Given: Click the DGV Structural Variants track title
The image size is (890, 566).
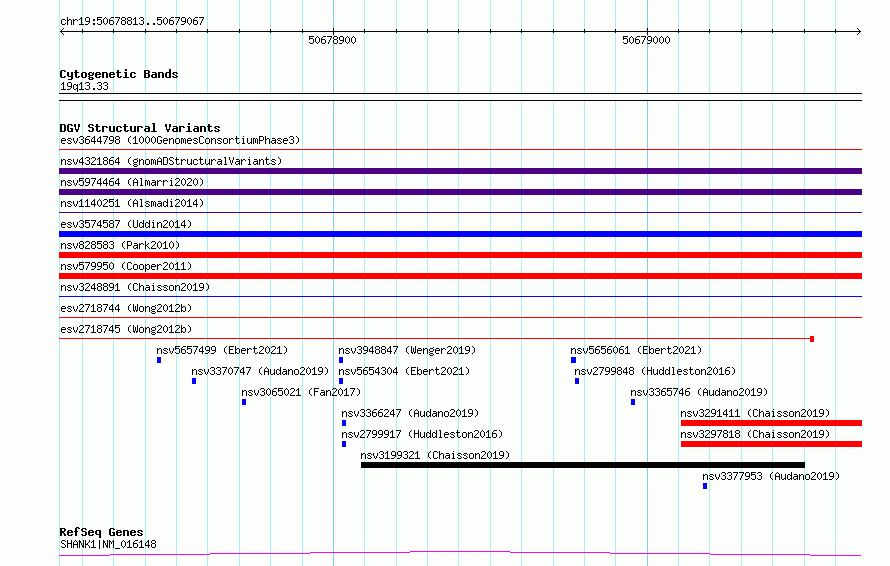Looking at the screenshot, I should [x=140, y=128].
